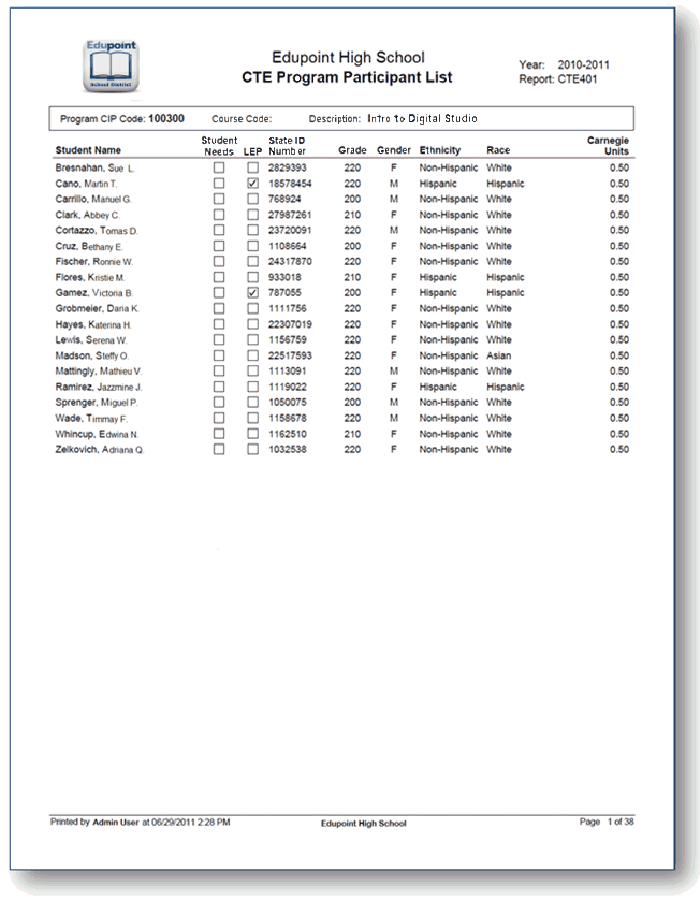Screen dimensions: 700x901
Task: Check Student Needs box for Gamez, Victoria B.
Action: pyautogui.click(x=218, y=292)
